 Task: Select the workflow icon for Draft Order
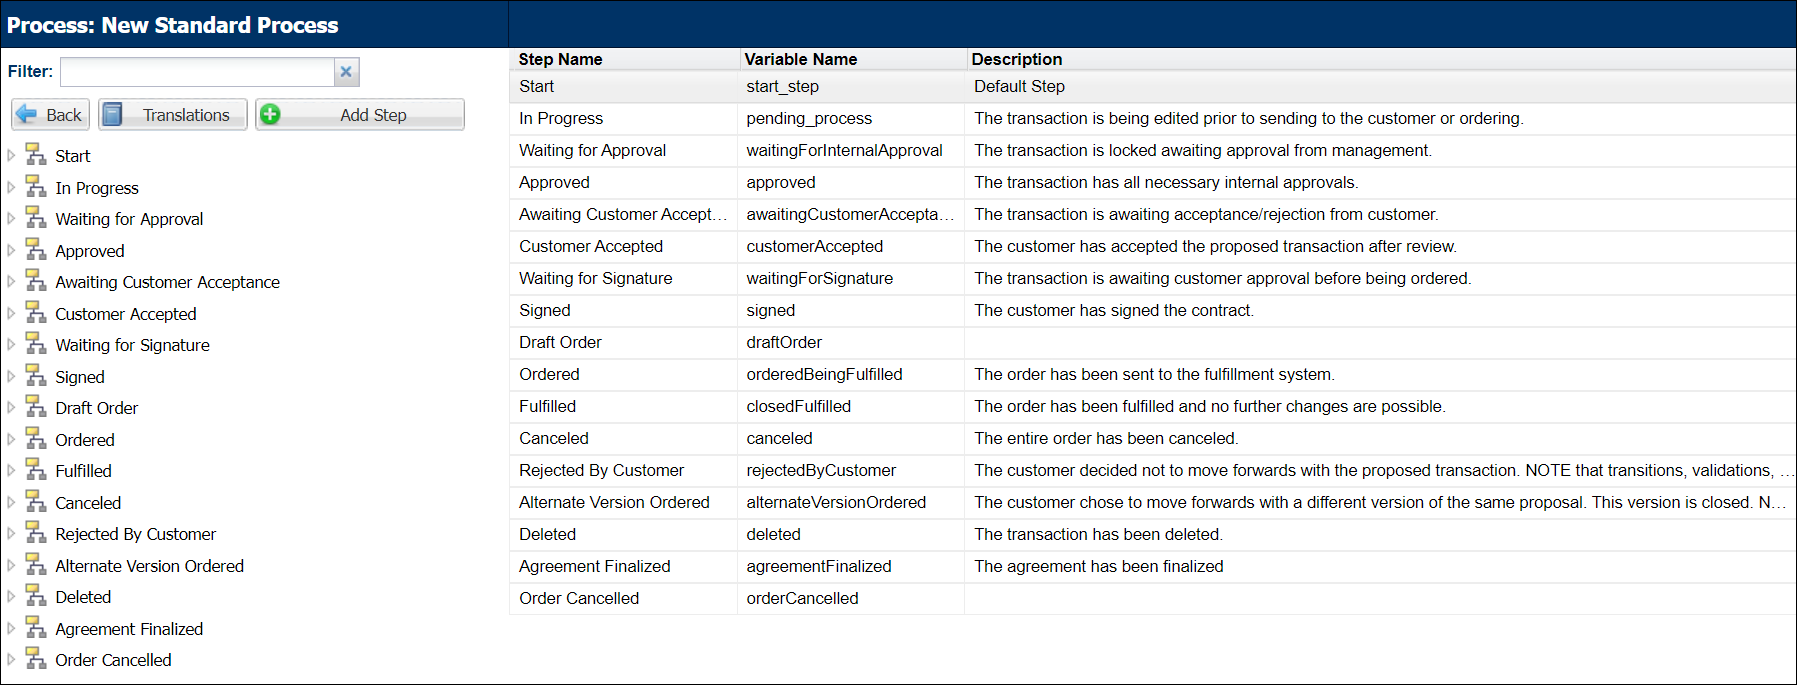(36, 407)
